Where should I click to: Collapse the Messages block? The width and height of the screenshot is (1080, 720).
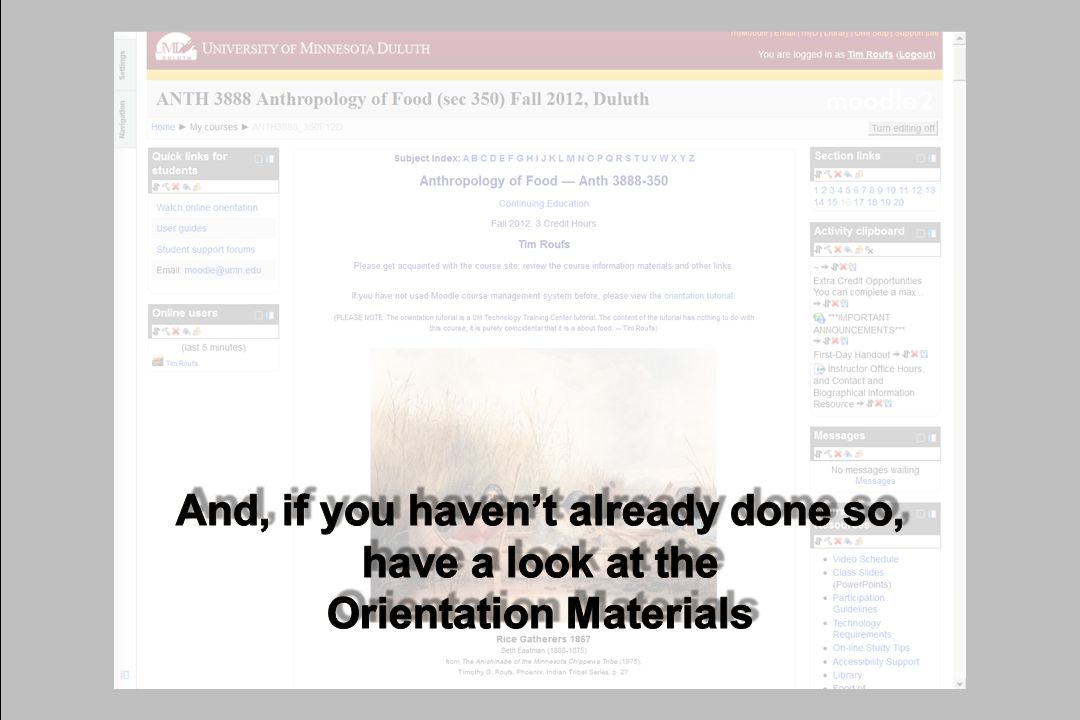pos(920,438)
